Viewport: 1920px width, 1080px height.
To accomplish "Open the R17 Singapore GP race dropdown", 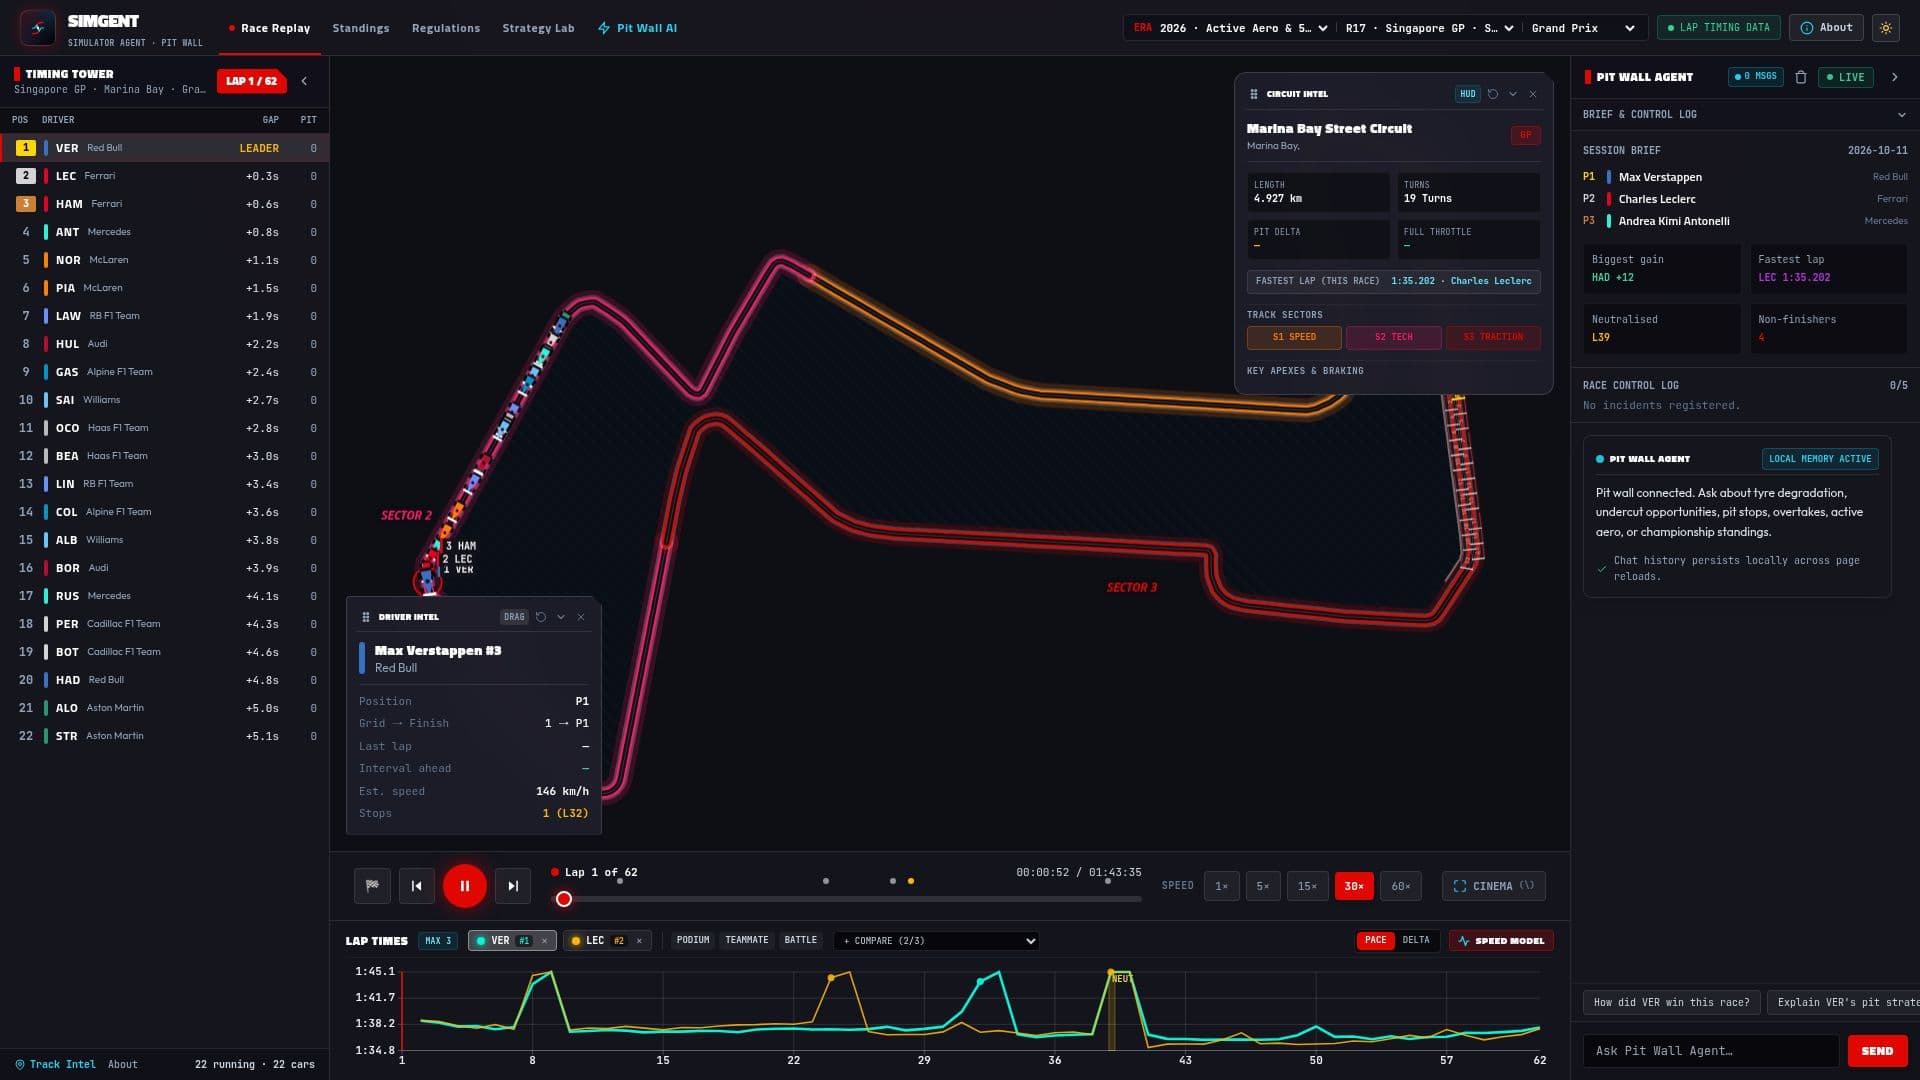I will (1429, 28).
